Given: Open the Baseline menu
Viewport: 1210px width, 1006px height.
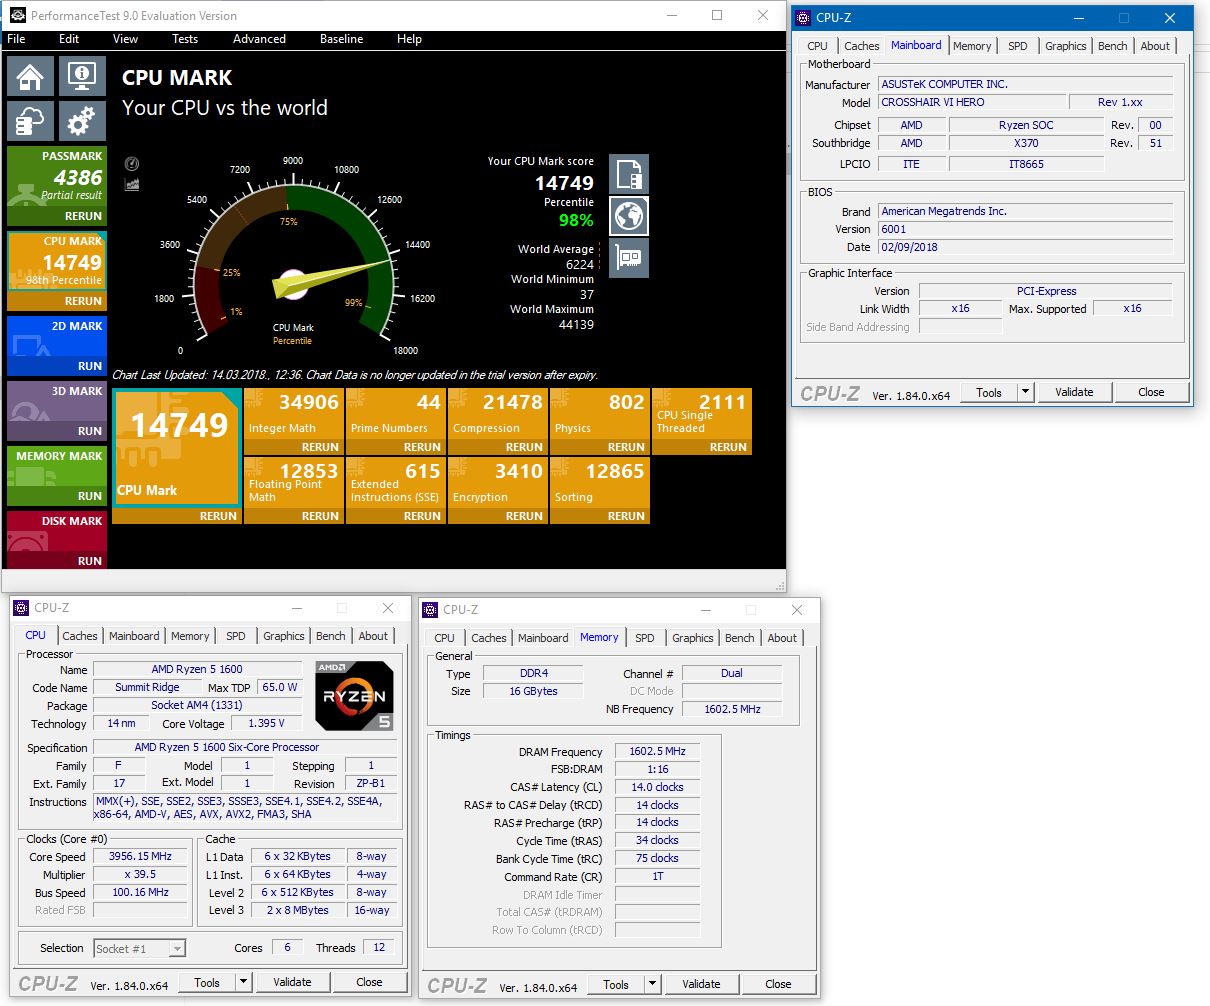Looking at the screenshot, I should [x=342, y=39].
